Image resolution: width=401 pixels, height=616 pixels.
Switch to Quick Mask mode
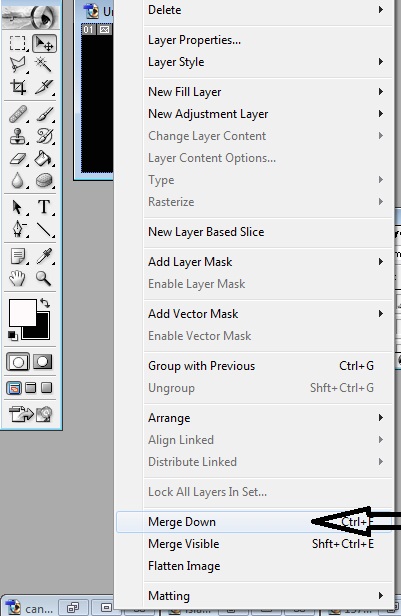(x=43, y=361)
